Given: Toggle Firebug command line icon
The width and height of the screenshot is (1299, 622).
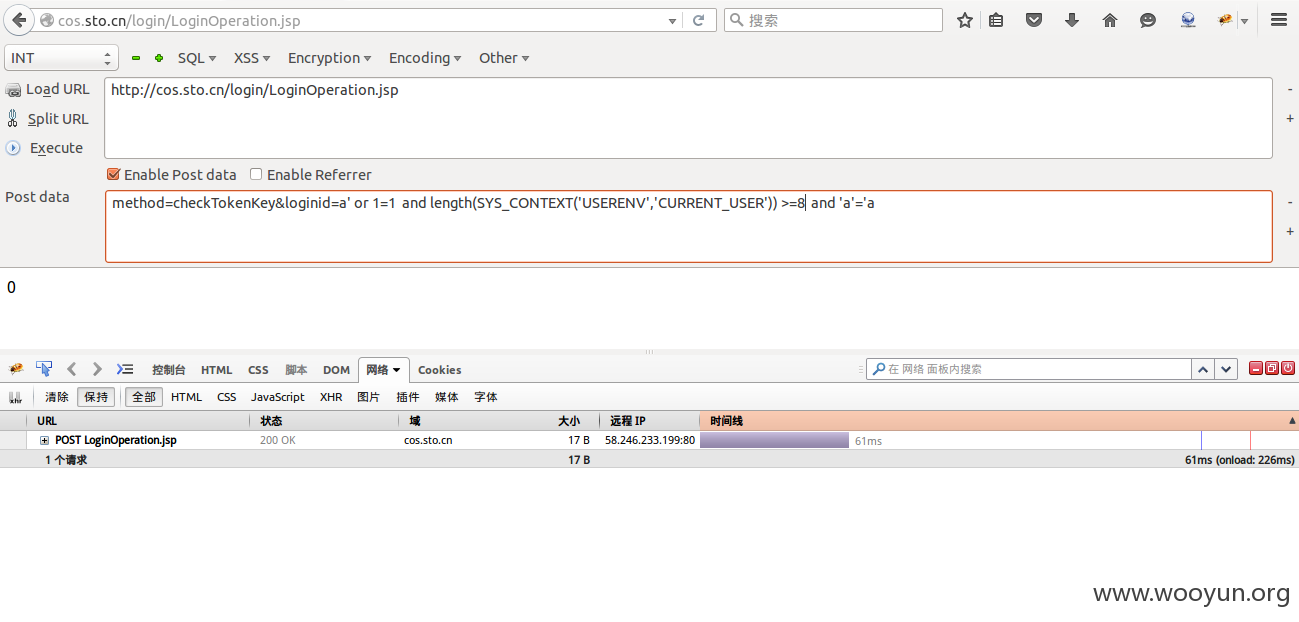Looking at the screenshot, I should click(x=125, y=369).
